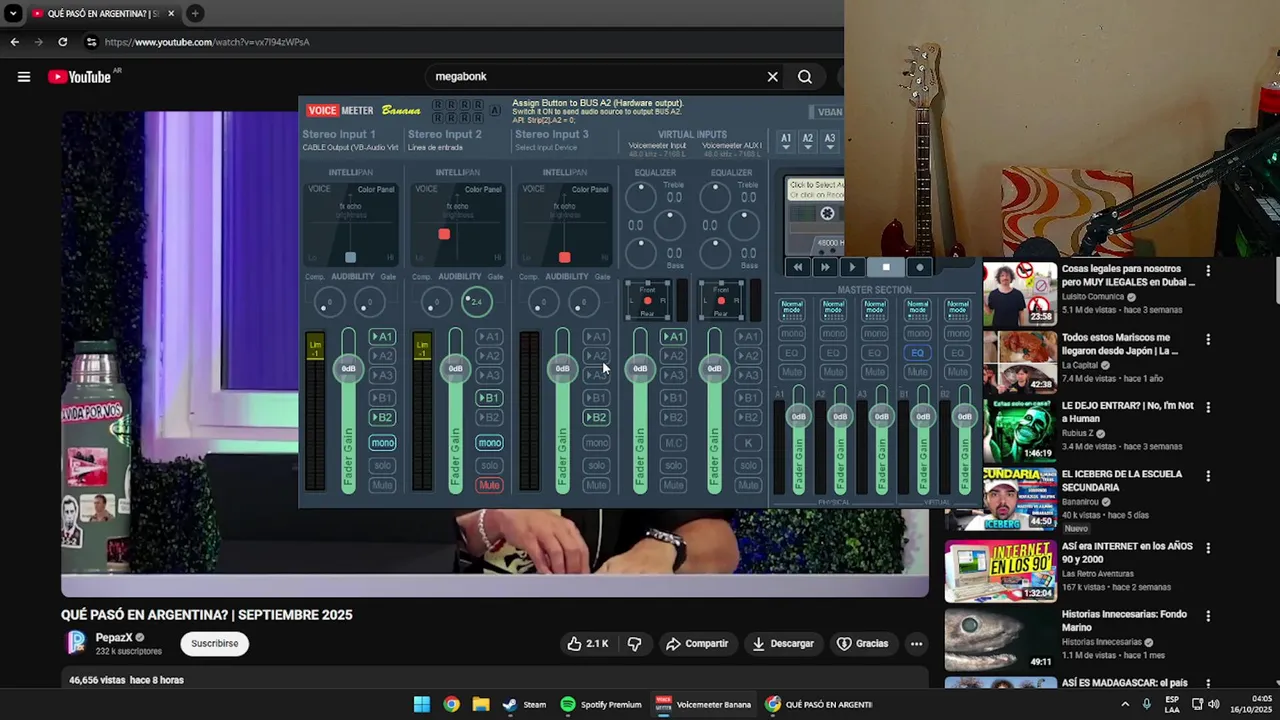
Task: Like the video showing 2.1 K
Action: point(588,644)
